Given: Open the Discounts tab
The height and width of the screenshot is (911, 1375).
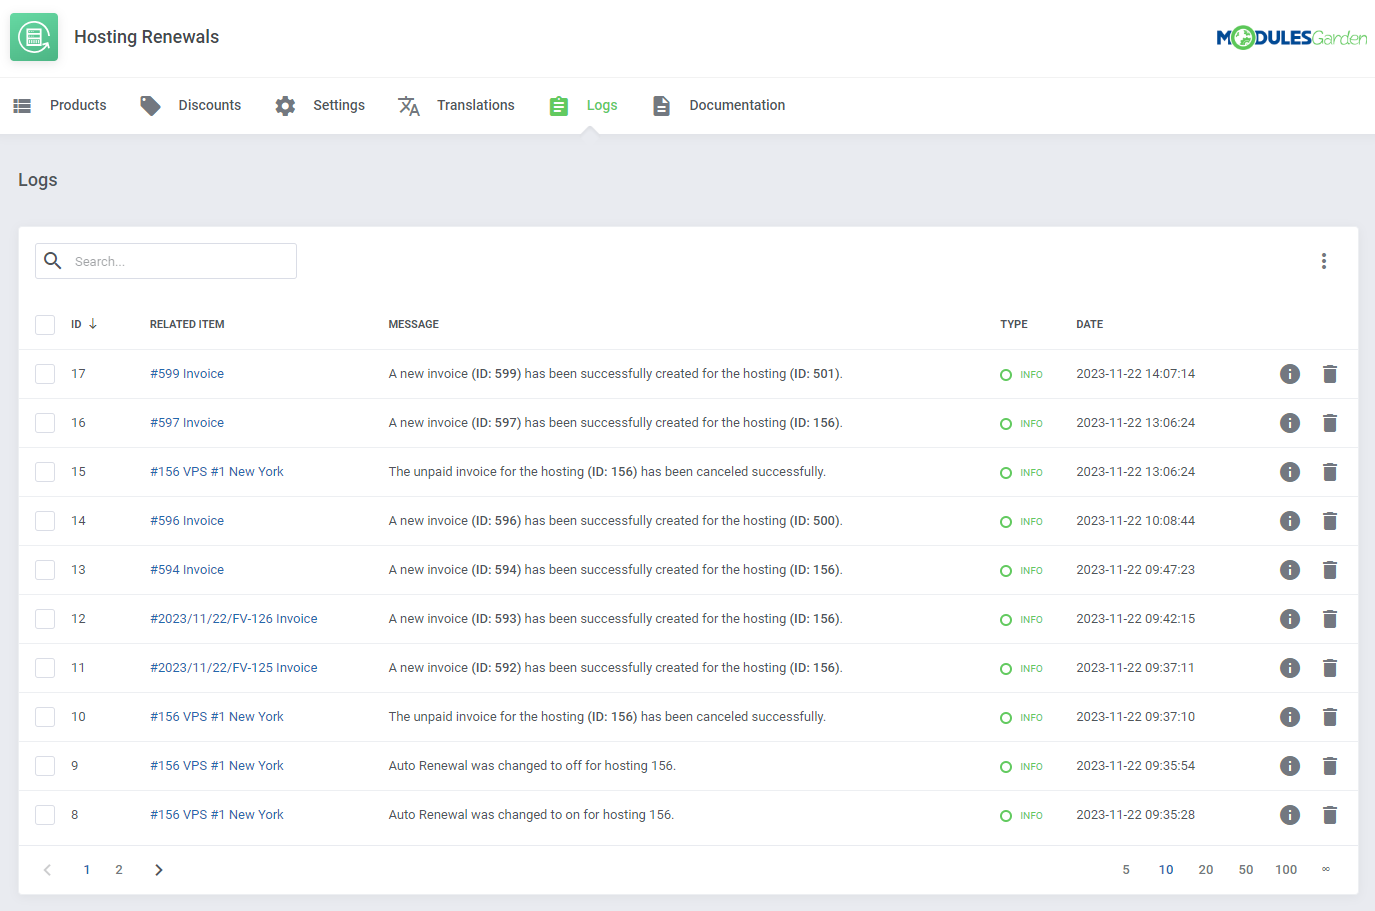Looking at the screenshot, I should [190, 105].
